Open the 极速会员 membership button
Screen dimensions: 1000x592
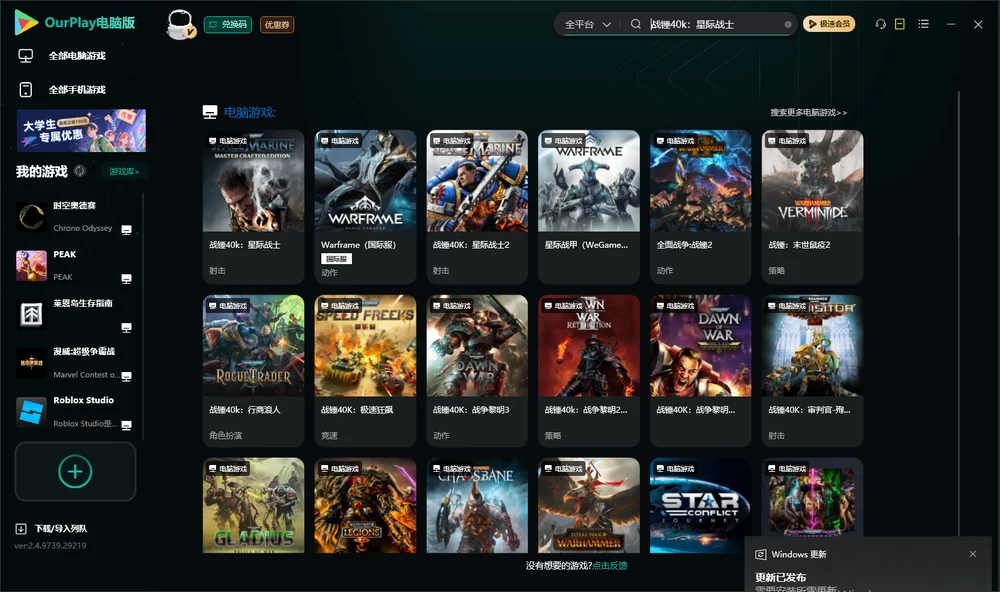pos(829,24)
